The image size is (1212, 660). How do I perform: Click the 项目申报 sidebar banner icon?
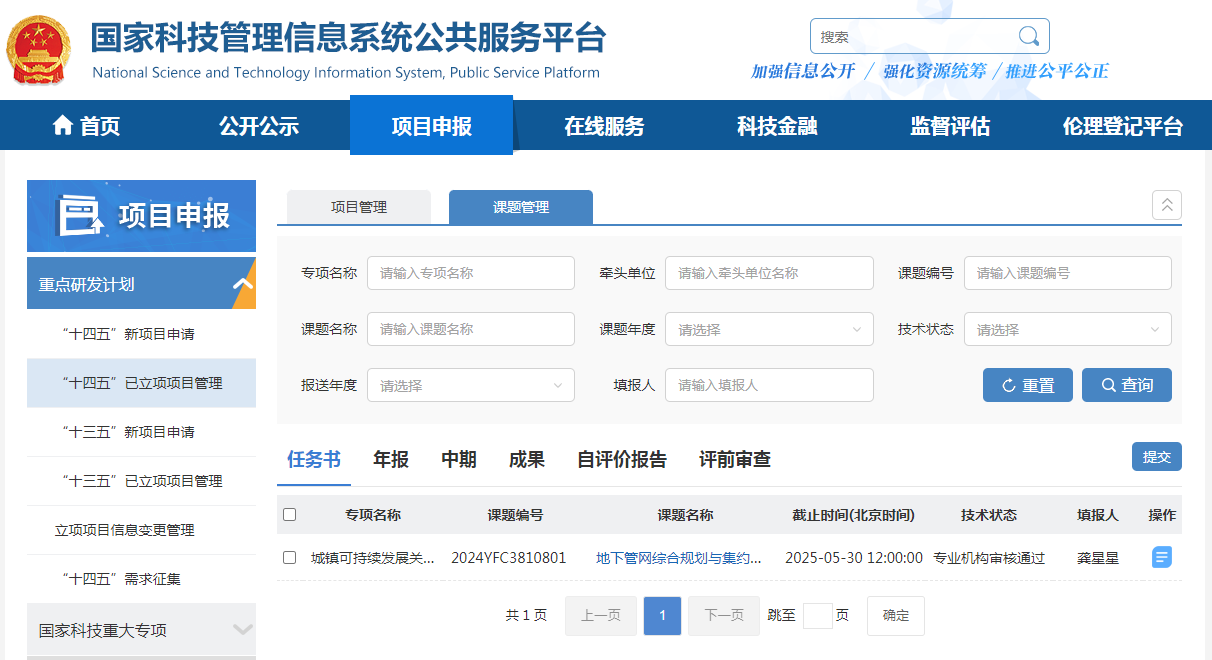pyautogui.click(x=81, y=216)
